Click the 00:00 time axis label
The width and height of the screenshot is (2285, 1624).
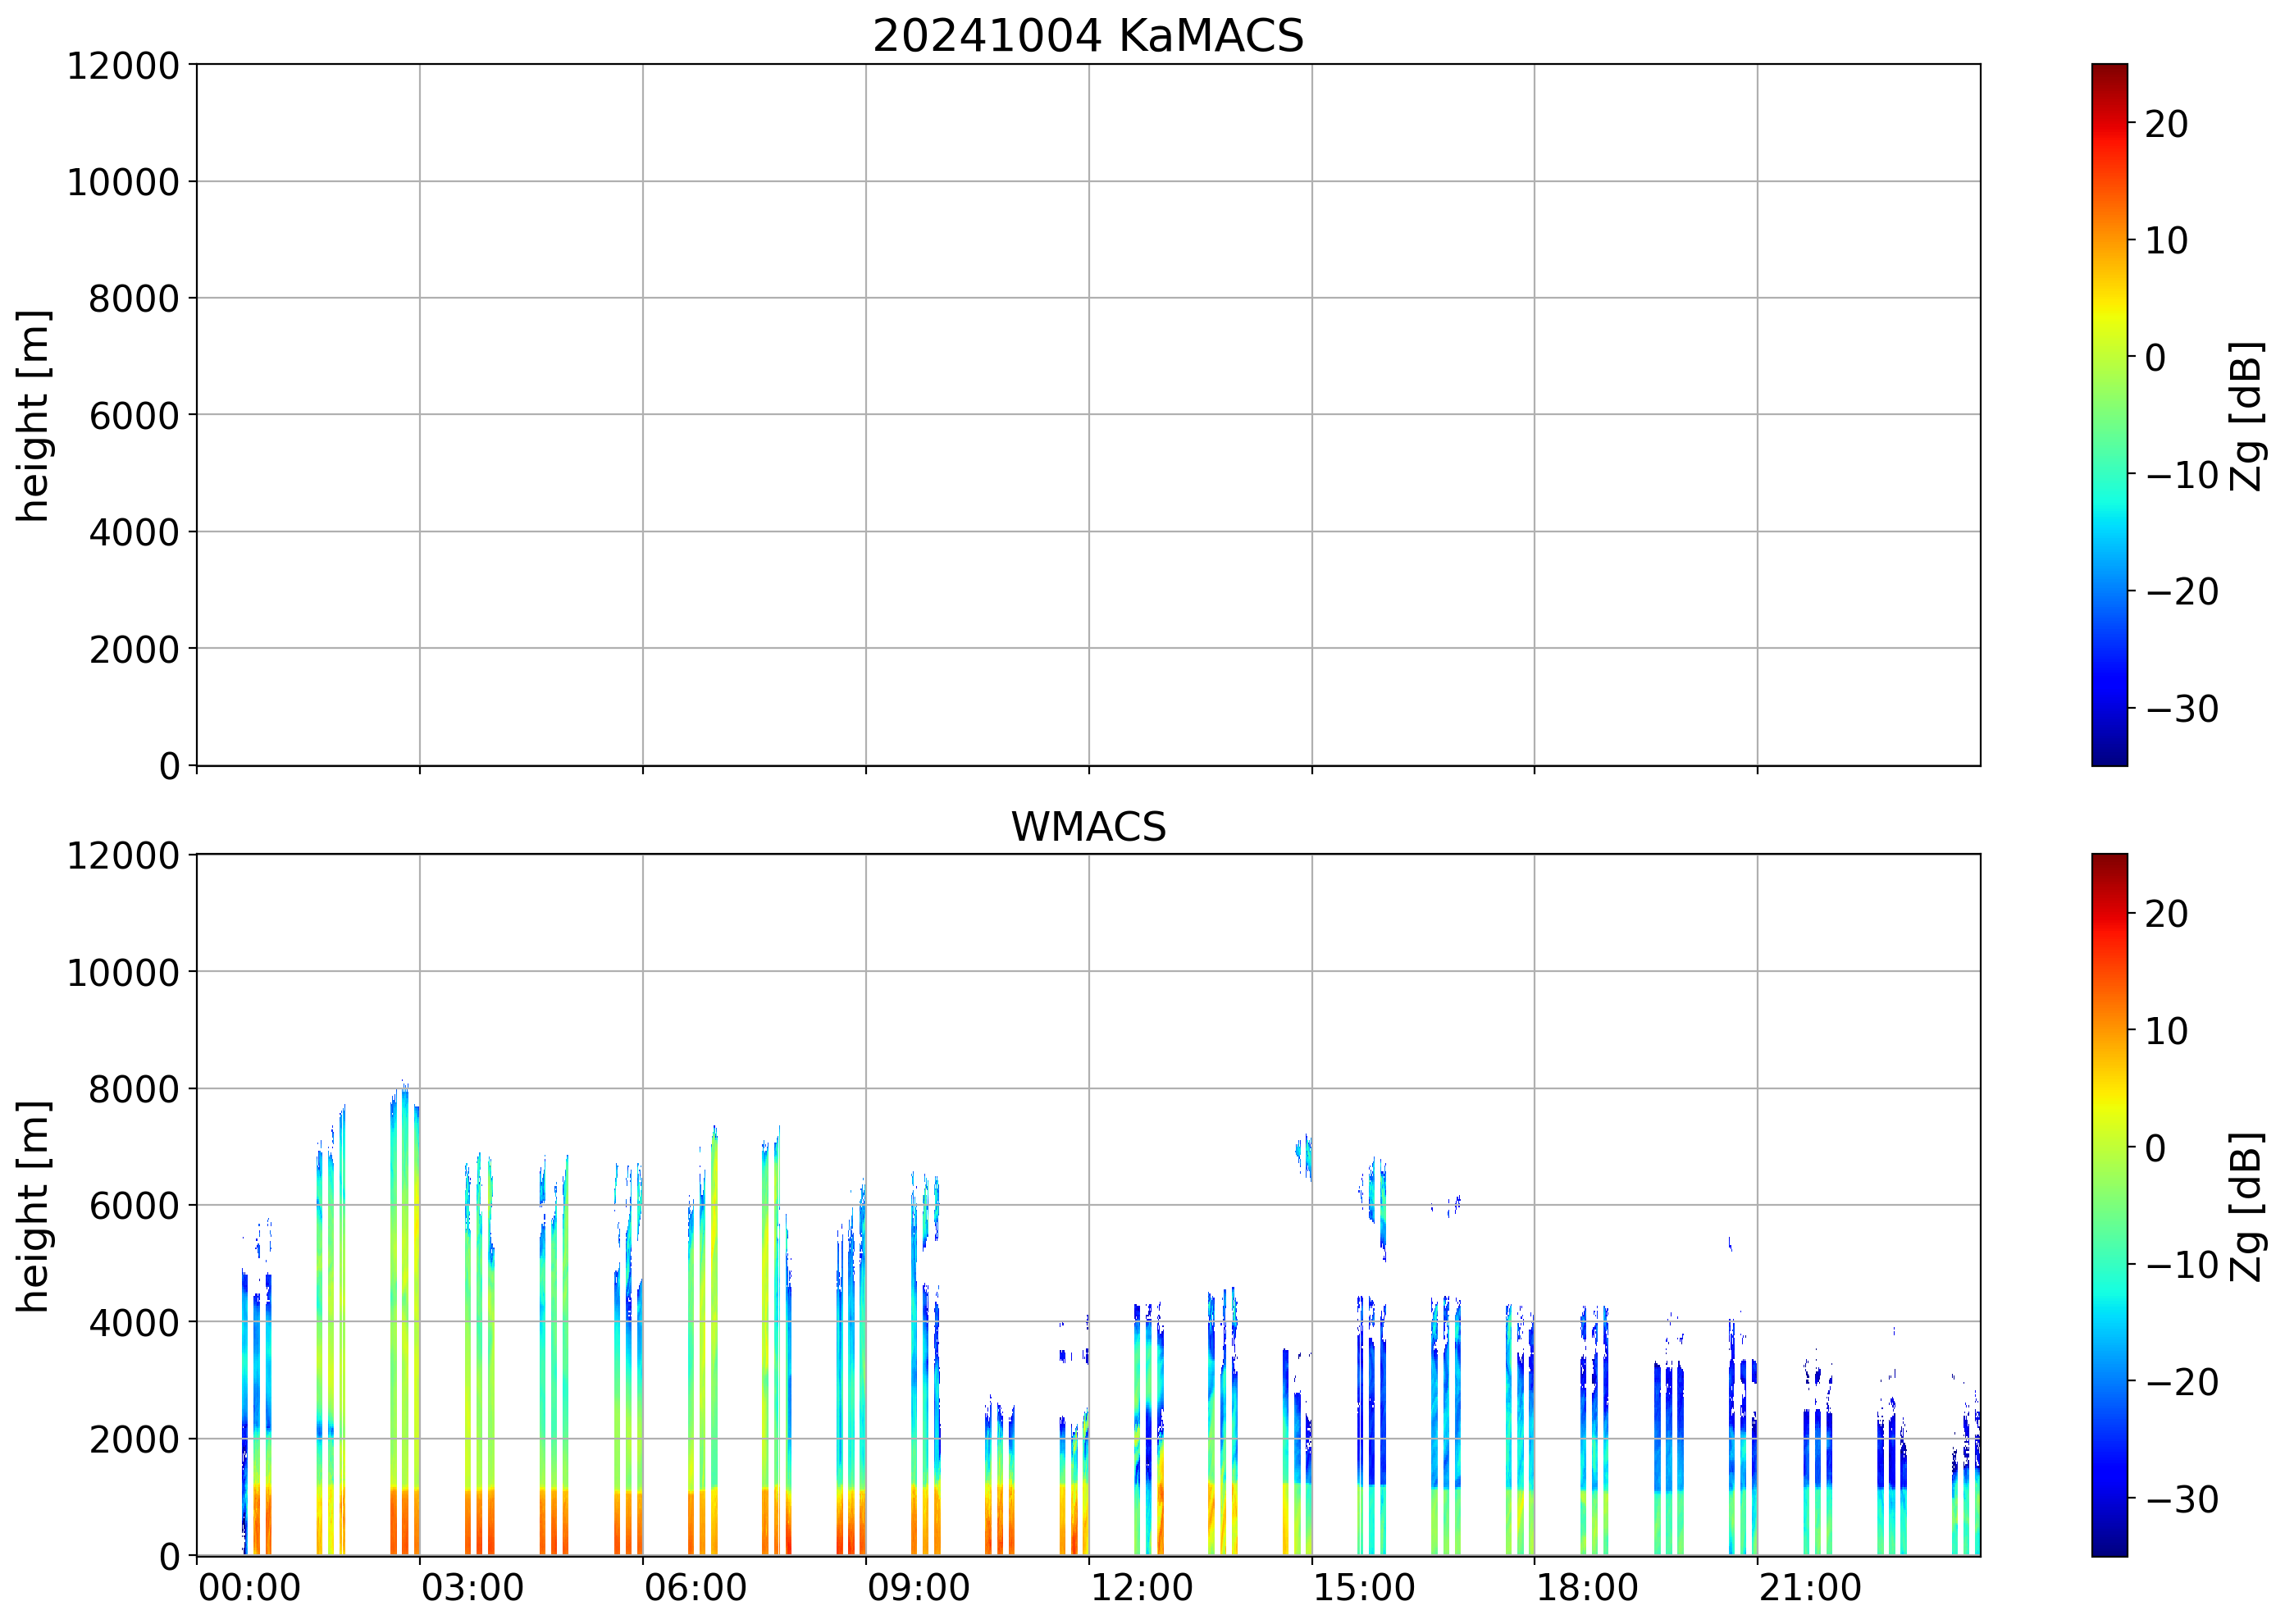click(249, 1588)
